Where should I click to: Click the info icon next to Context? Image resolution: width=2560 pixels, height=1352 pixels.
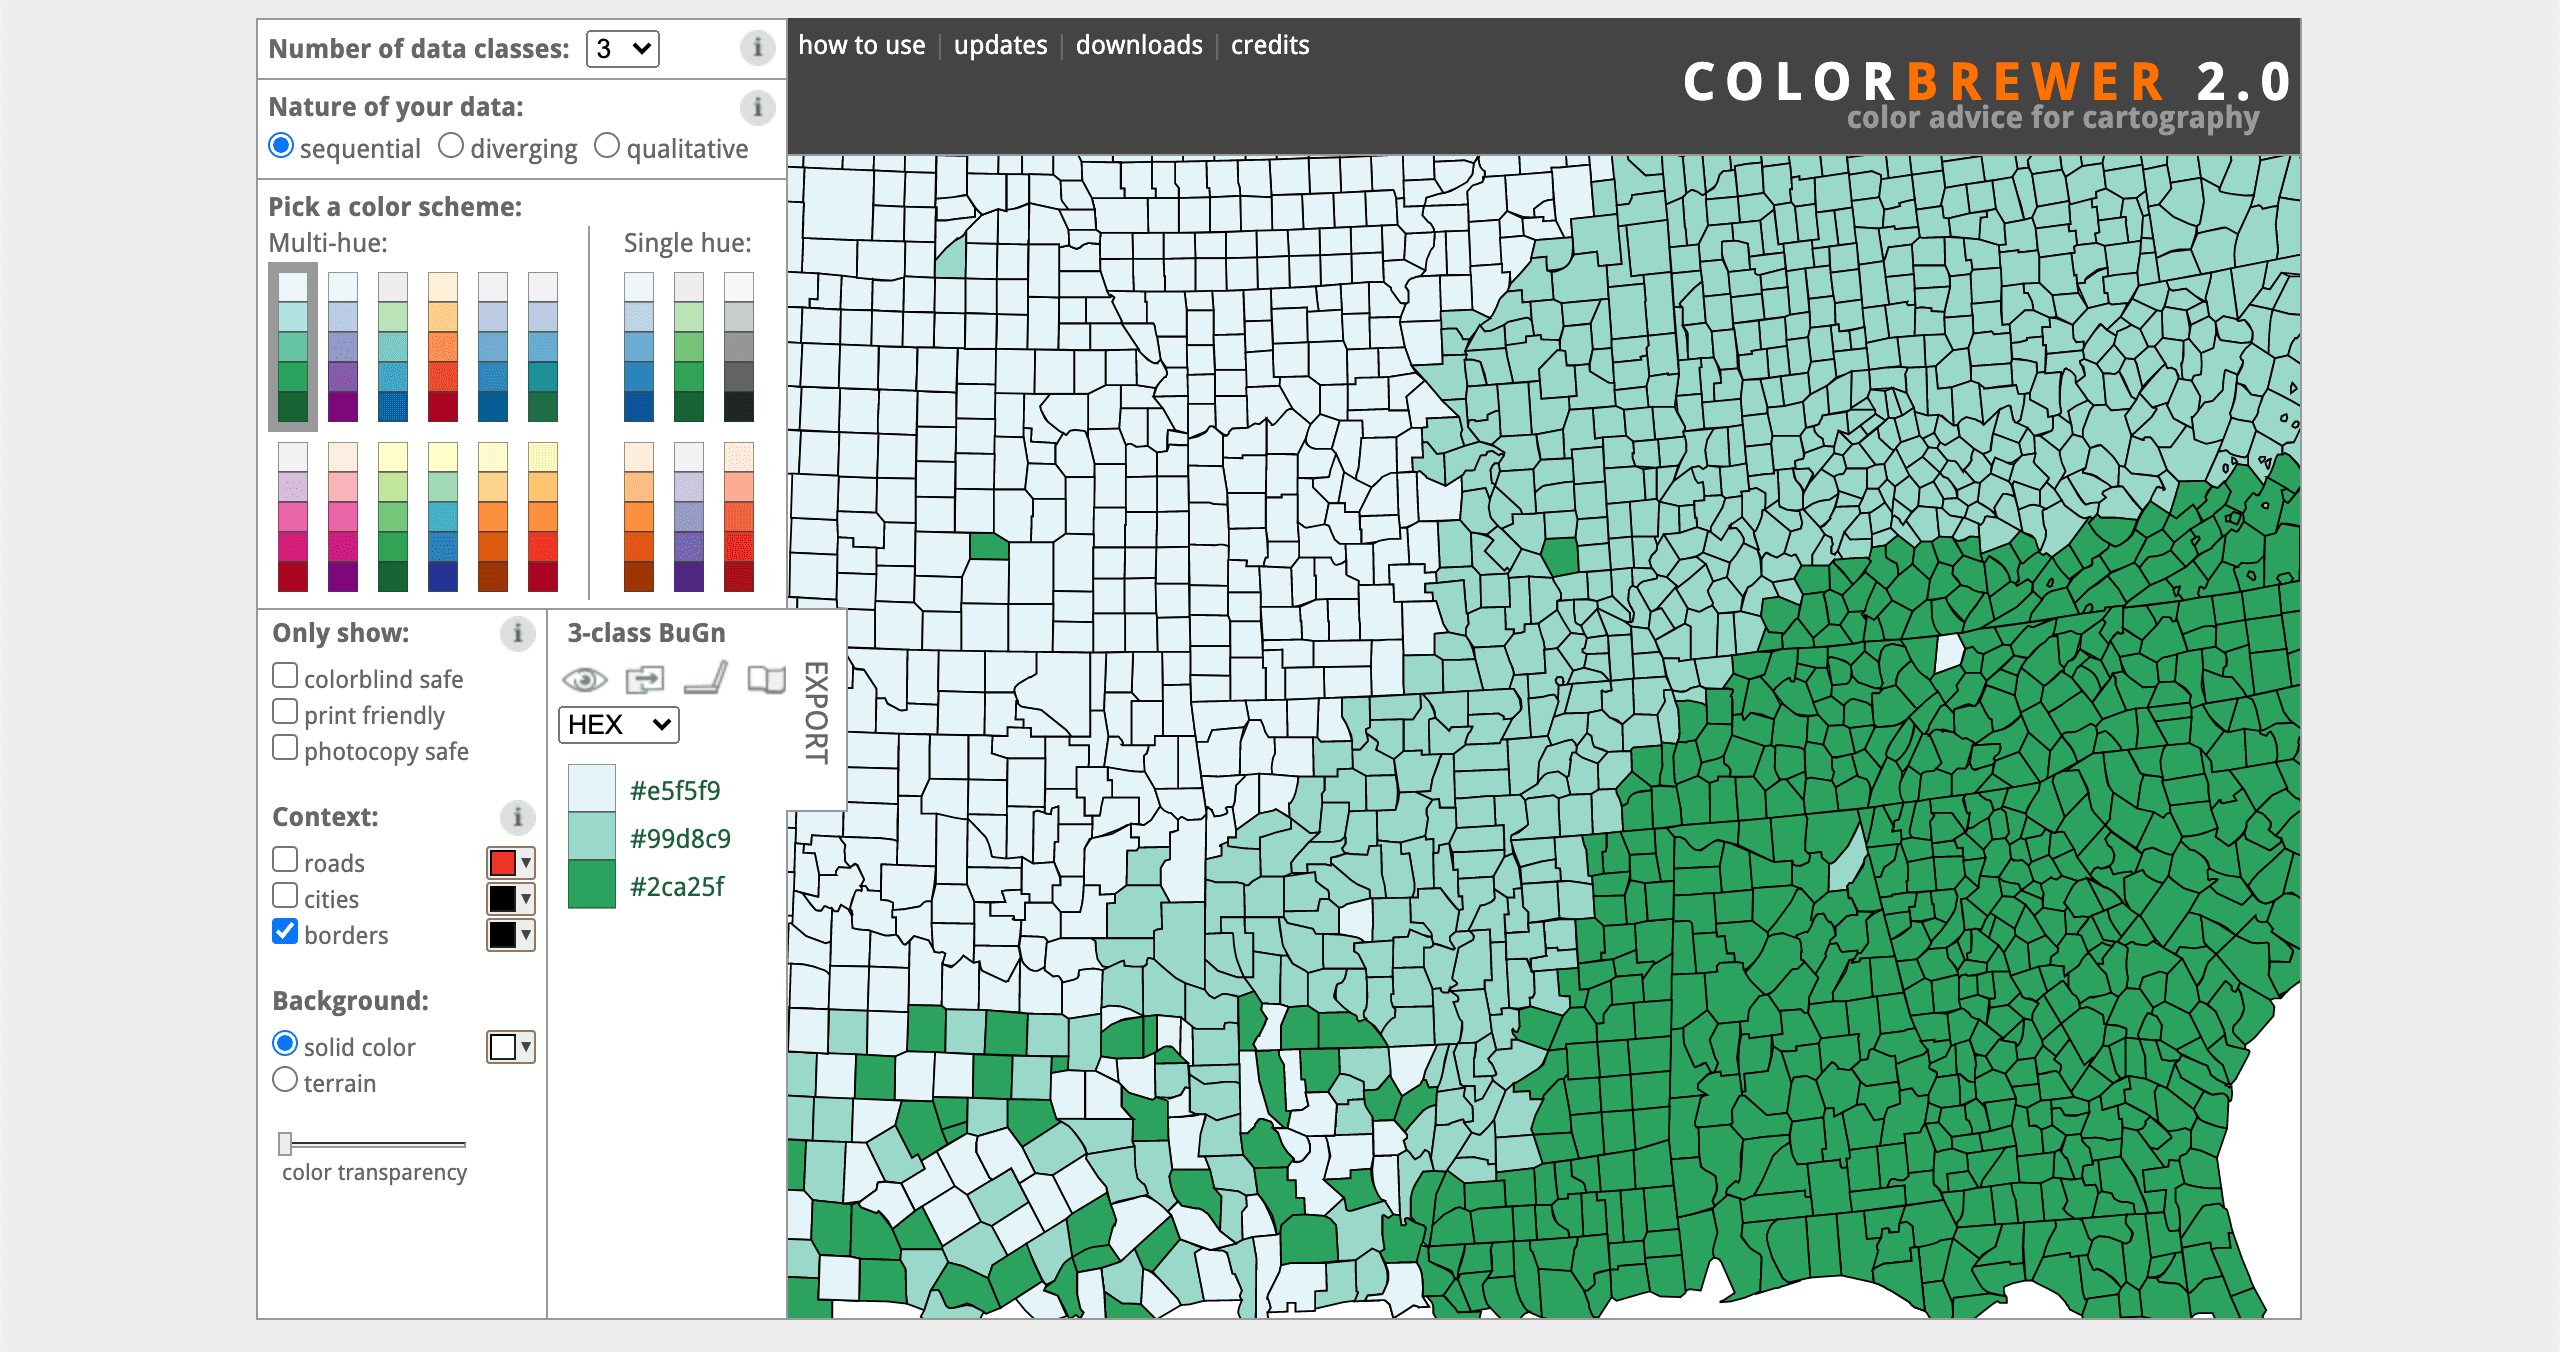tap(517, 817)
